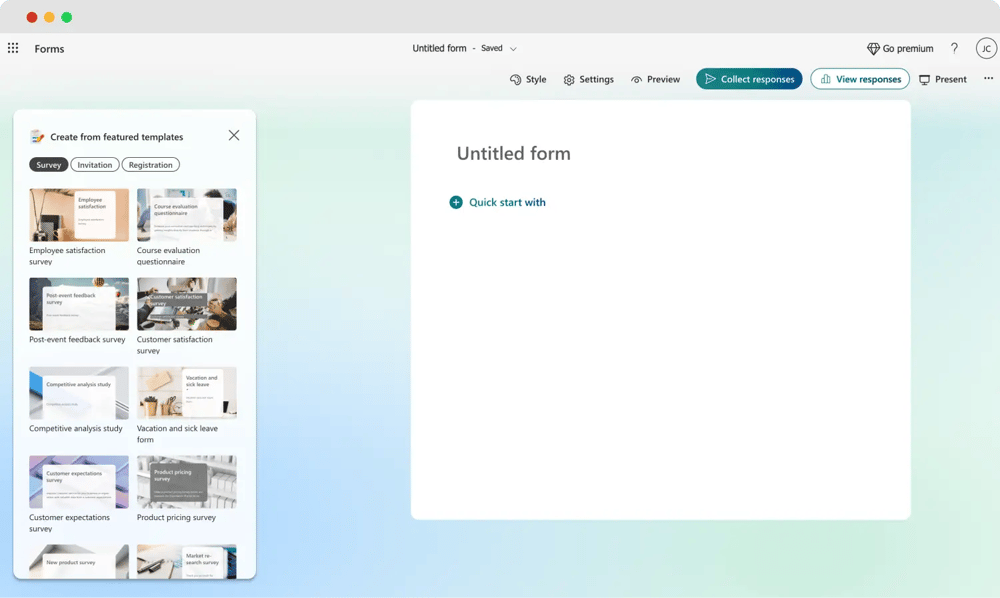This screenshot has height=598, width=1000.
Task: Switch to Registration templates filter
Action: [151, 165]
